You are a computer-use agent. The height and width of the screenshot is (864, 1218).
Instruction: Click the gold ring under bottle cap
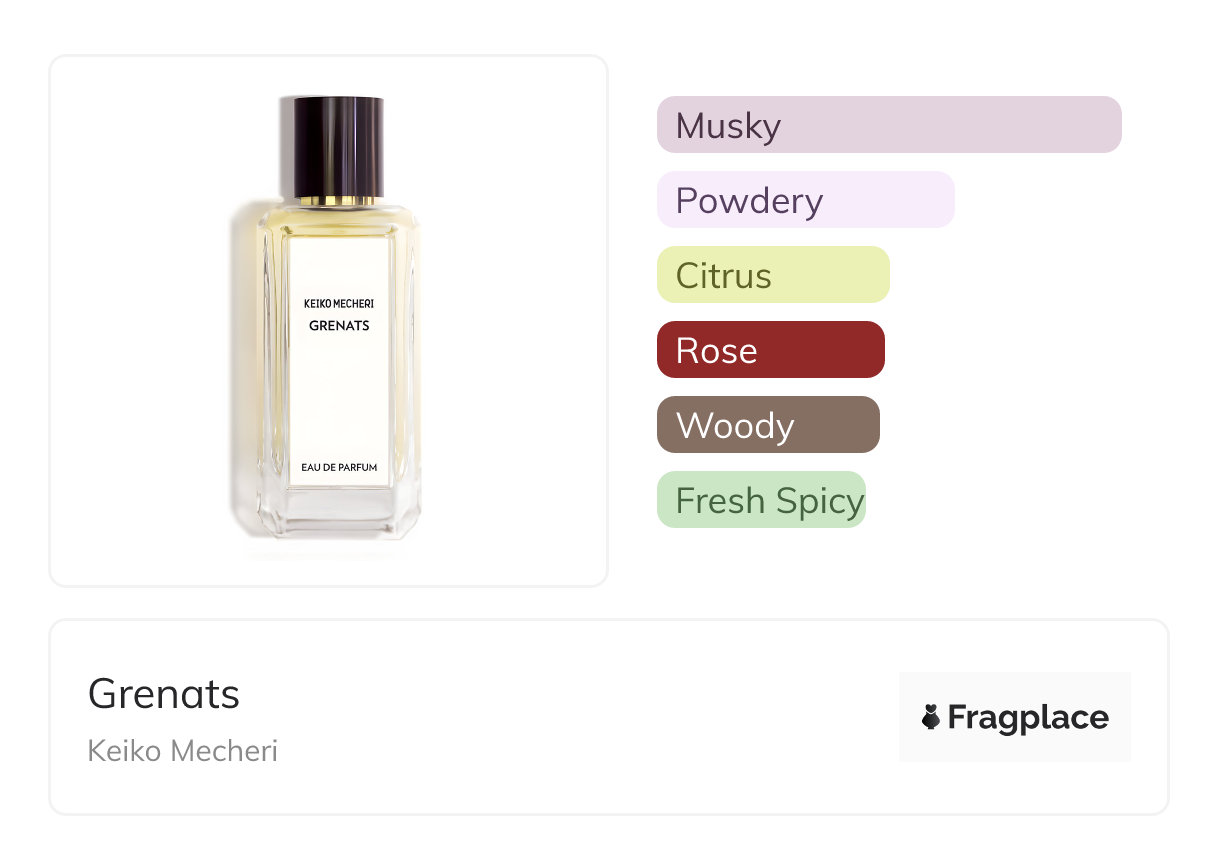tap(332, 201)
